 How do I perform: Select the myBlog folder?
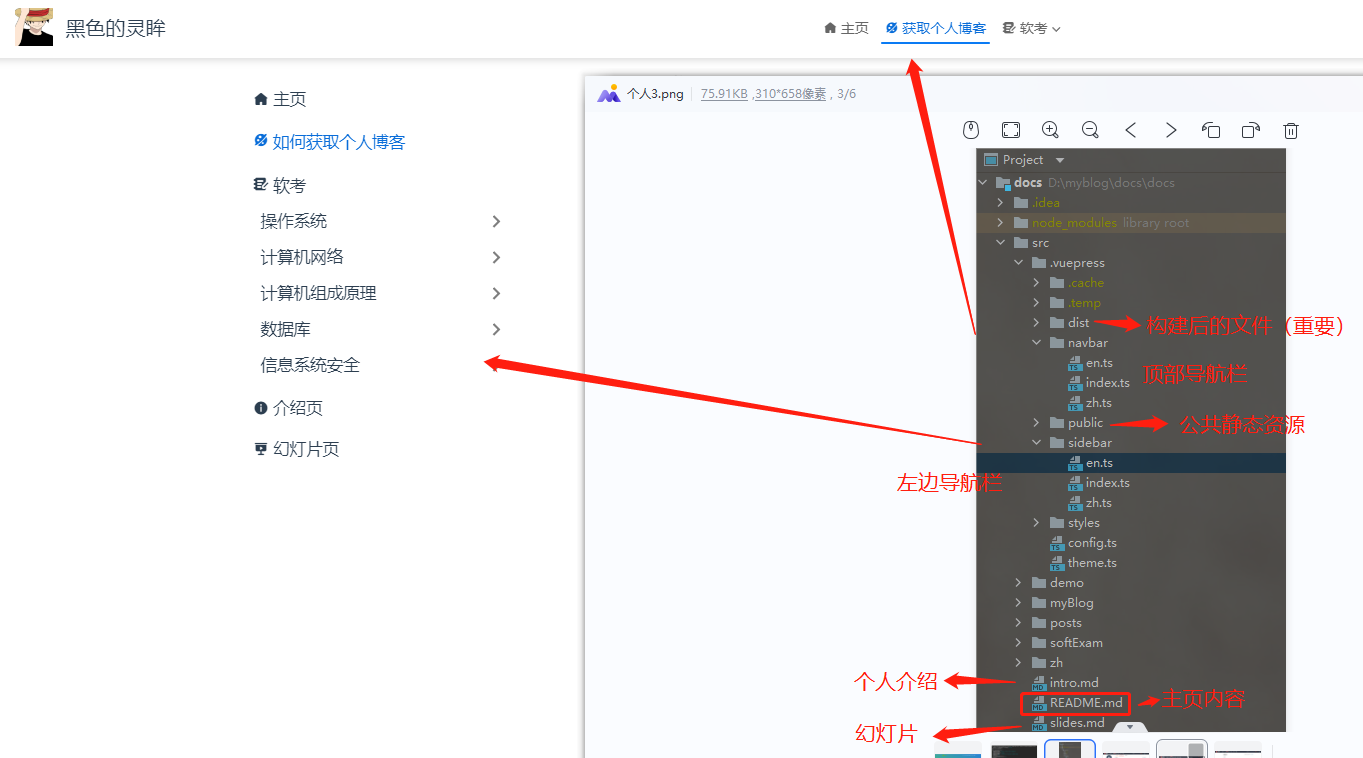[x=1062, y=603]
